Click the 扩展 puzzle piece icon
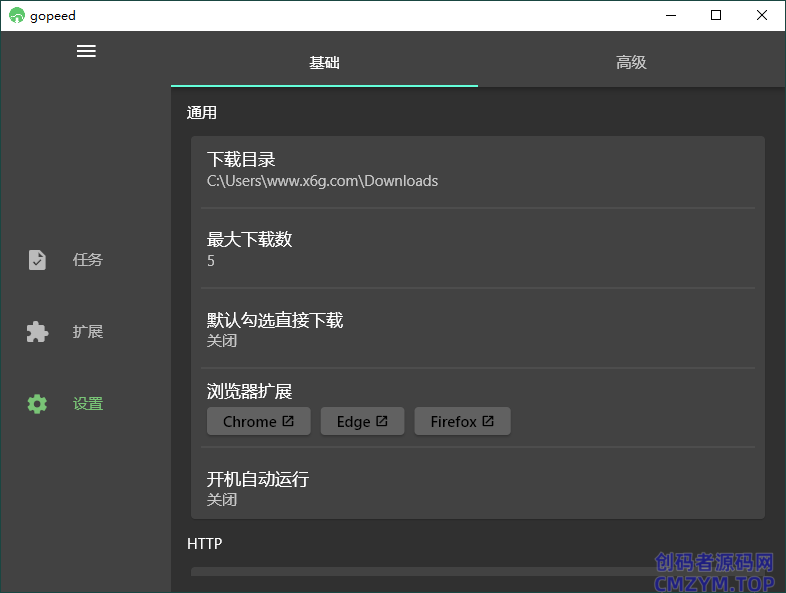Screen dimensions: 786x593 [37, 332]
